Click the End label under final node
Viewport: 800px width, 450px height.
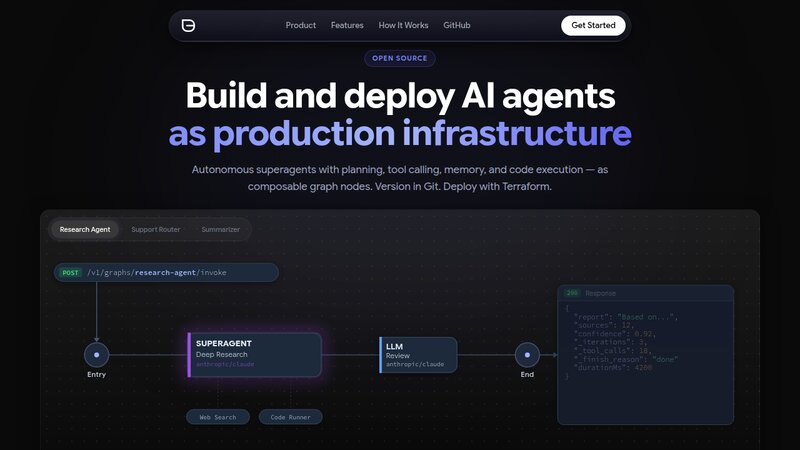[x=527, y=374]
